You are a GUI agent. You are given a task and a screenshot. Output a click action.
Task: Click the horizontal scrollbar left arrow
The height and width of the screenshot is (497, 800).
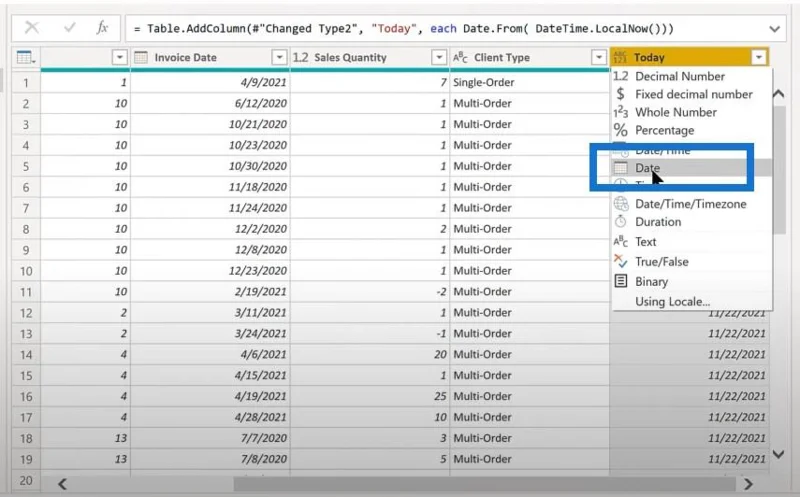tap(62, 484)
